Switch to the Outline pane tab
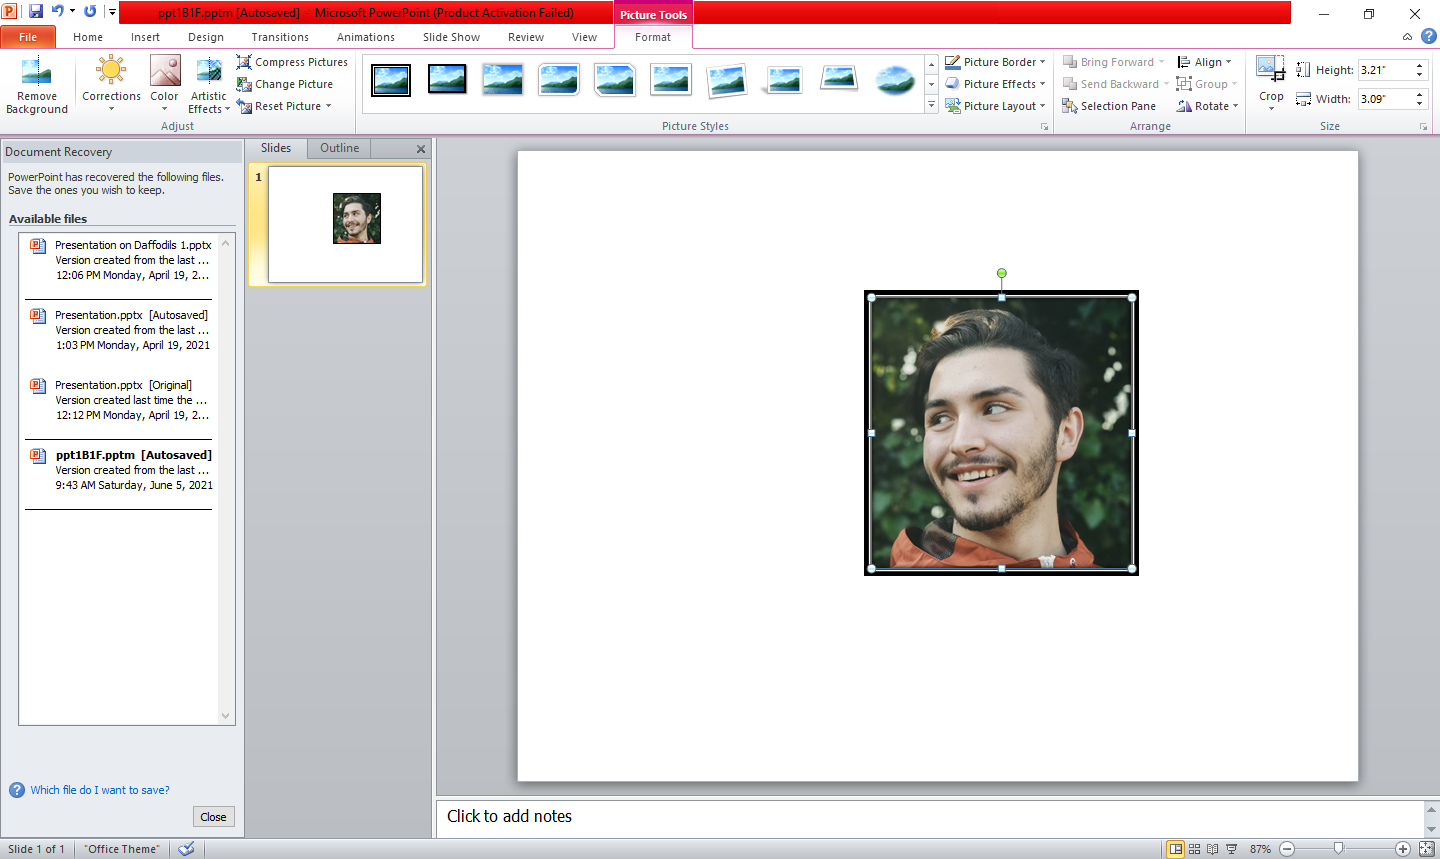Image resolution: width=1440 pixels, height=859 pixels. tap(340, 148)
